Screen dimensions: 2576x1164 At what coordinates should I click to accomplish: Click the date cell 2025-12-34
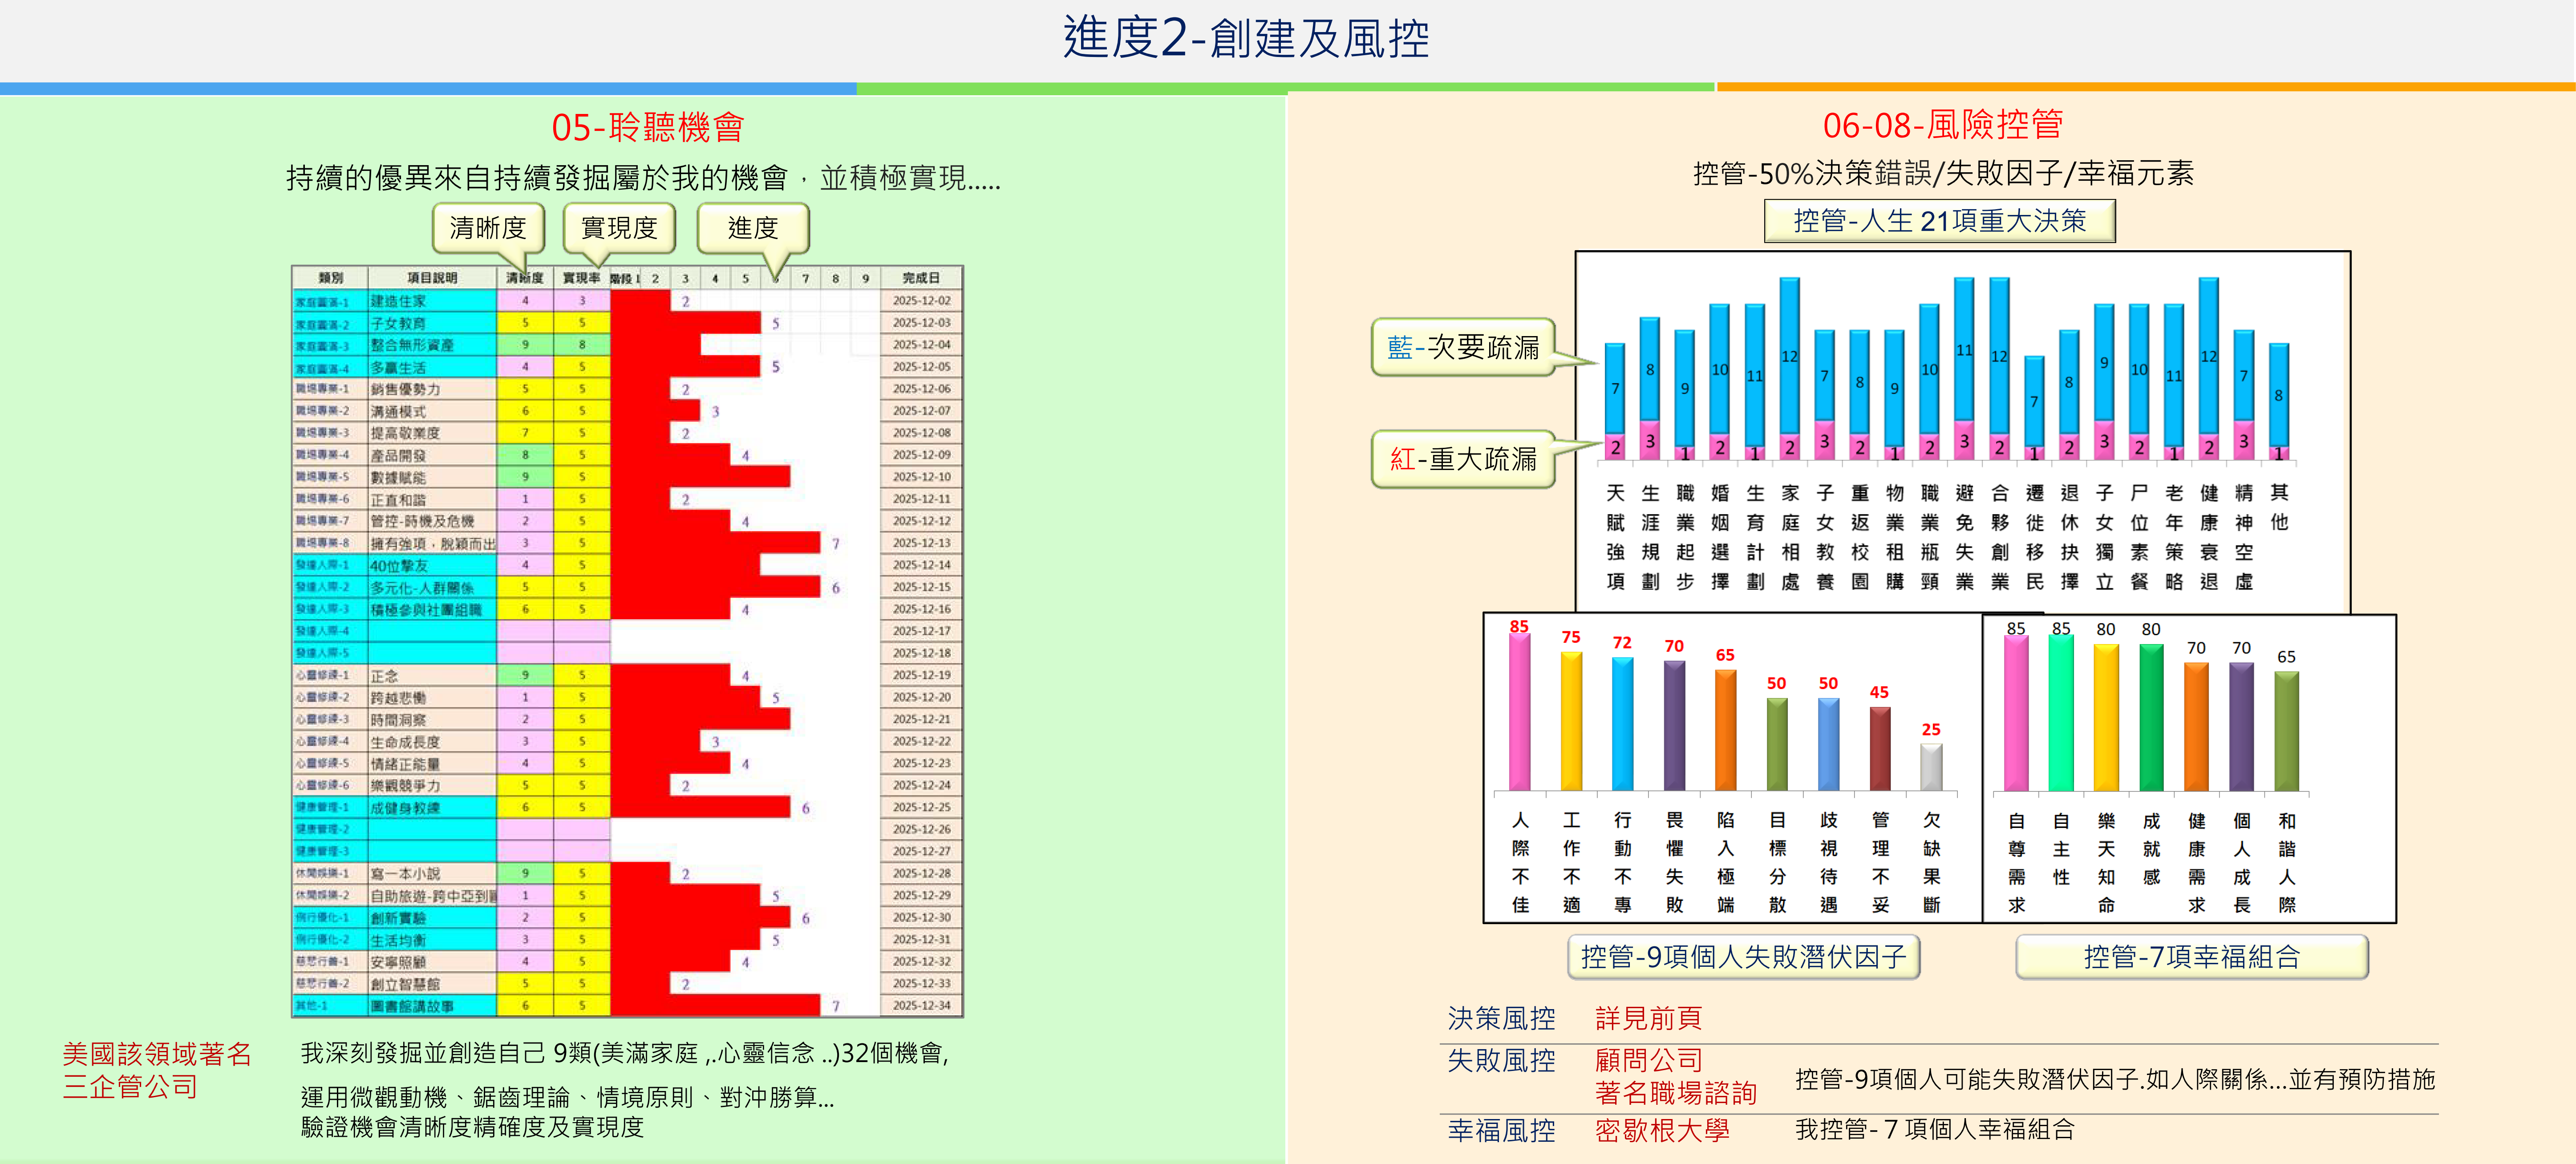click(x=921, y=1005)
